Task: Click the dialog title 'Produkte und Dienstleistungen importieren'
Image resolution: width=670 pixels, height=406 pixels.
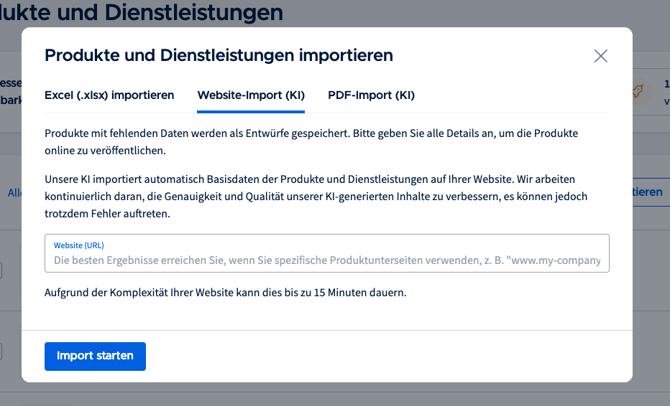Action: click(x=219, y=56)
